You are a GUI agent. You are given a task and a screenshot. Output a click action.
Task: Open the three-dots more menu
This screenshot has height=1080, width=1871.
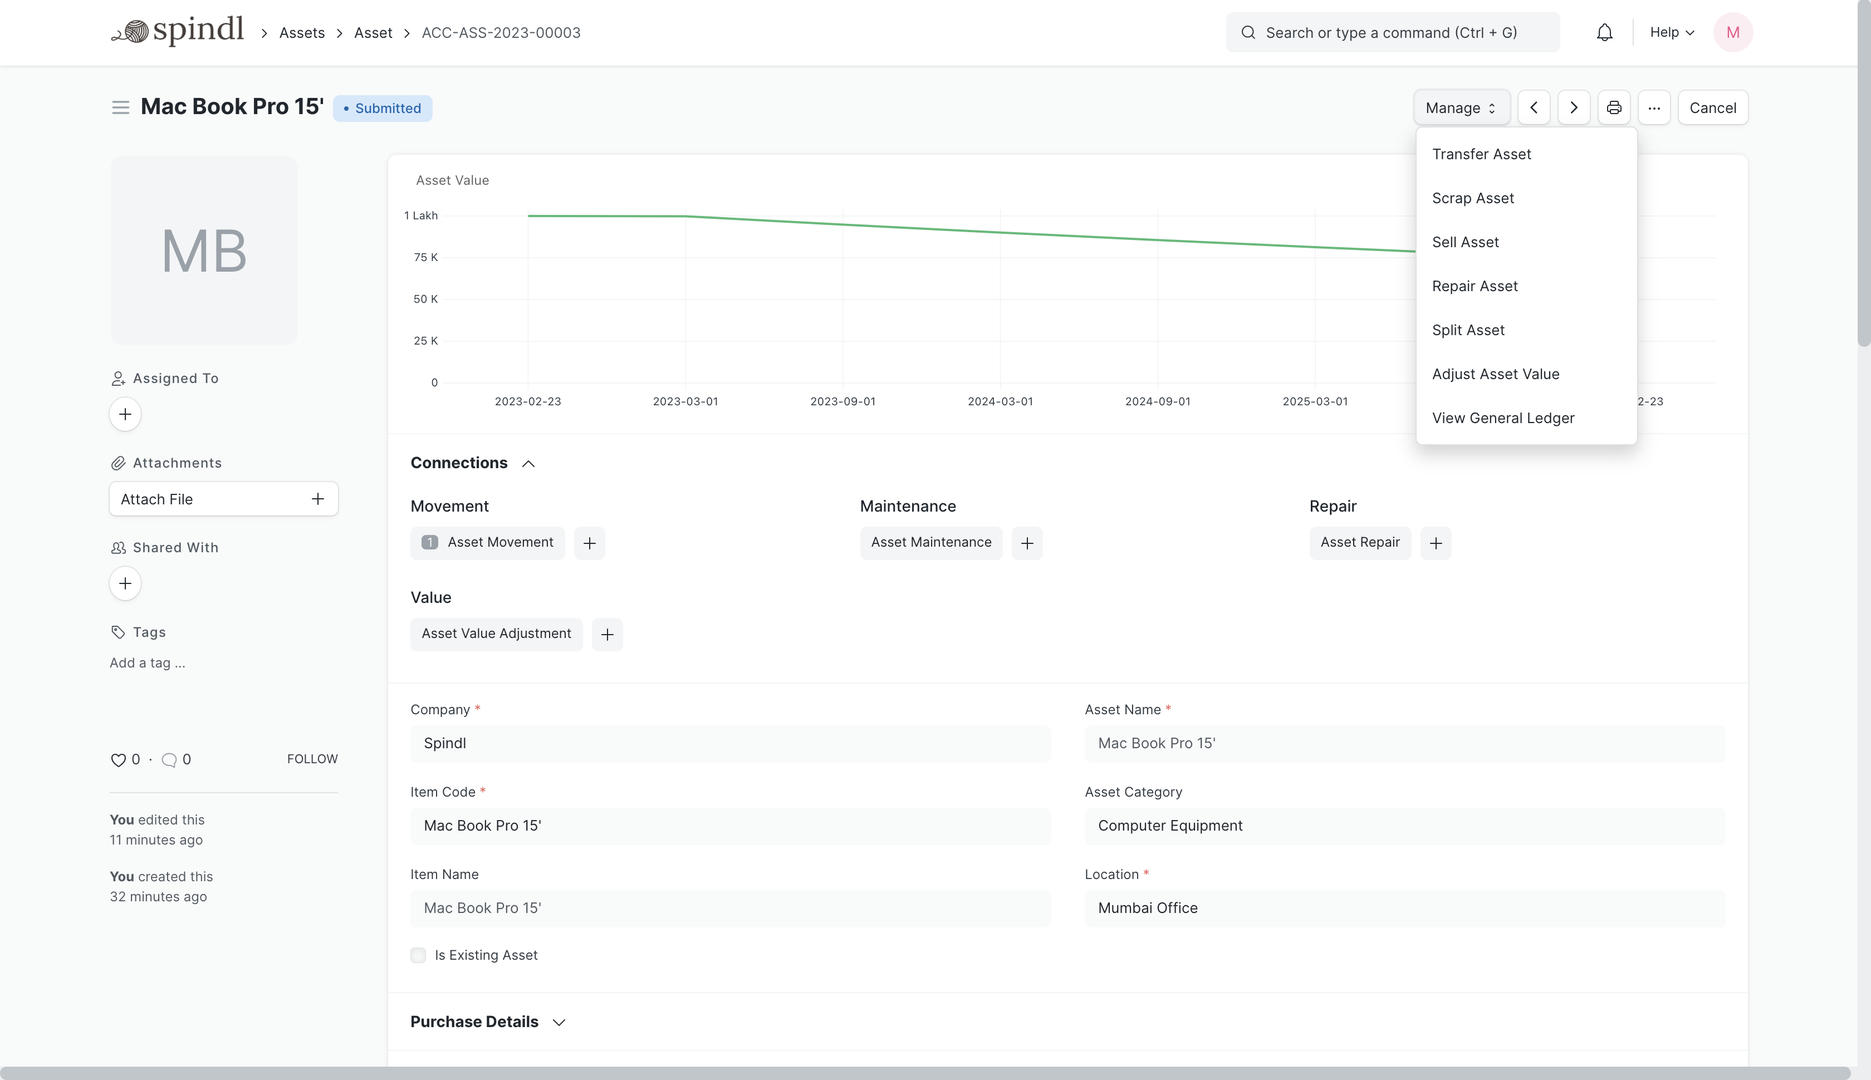(x=1653, y=108)
